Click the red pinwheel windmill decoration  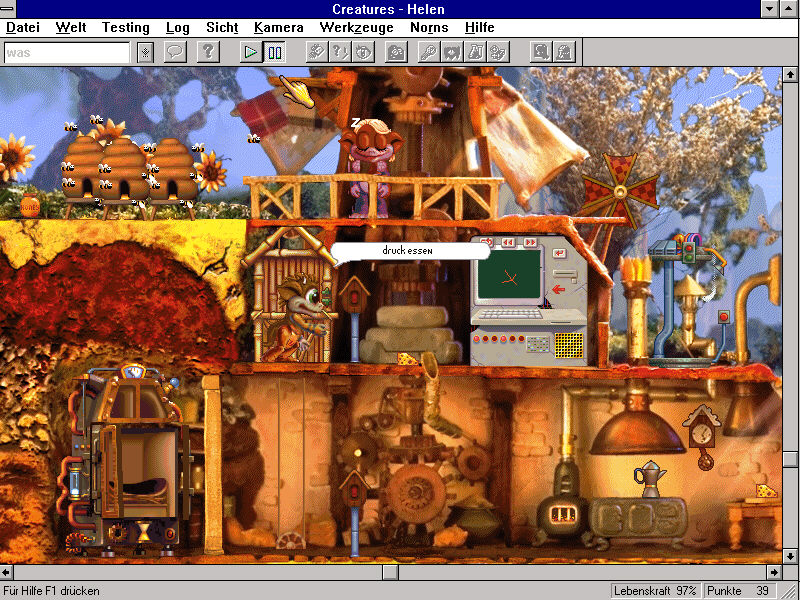point(620,191)
